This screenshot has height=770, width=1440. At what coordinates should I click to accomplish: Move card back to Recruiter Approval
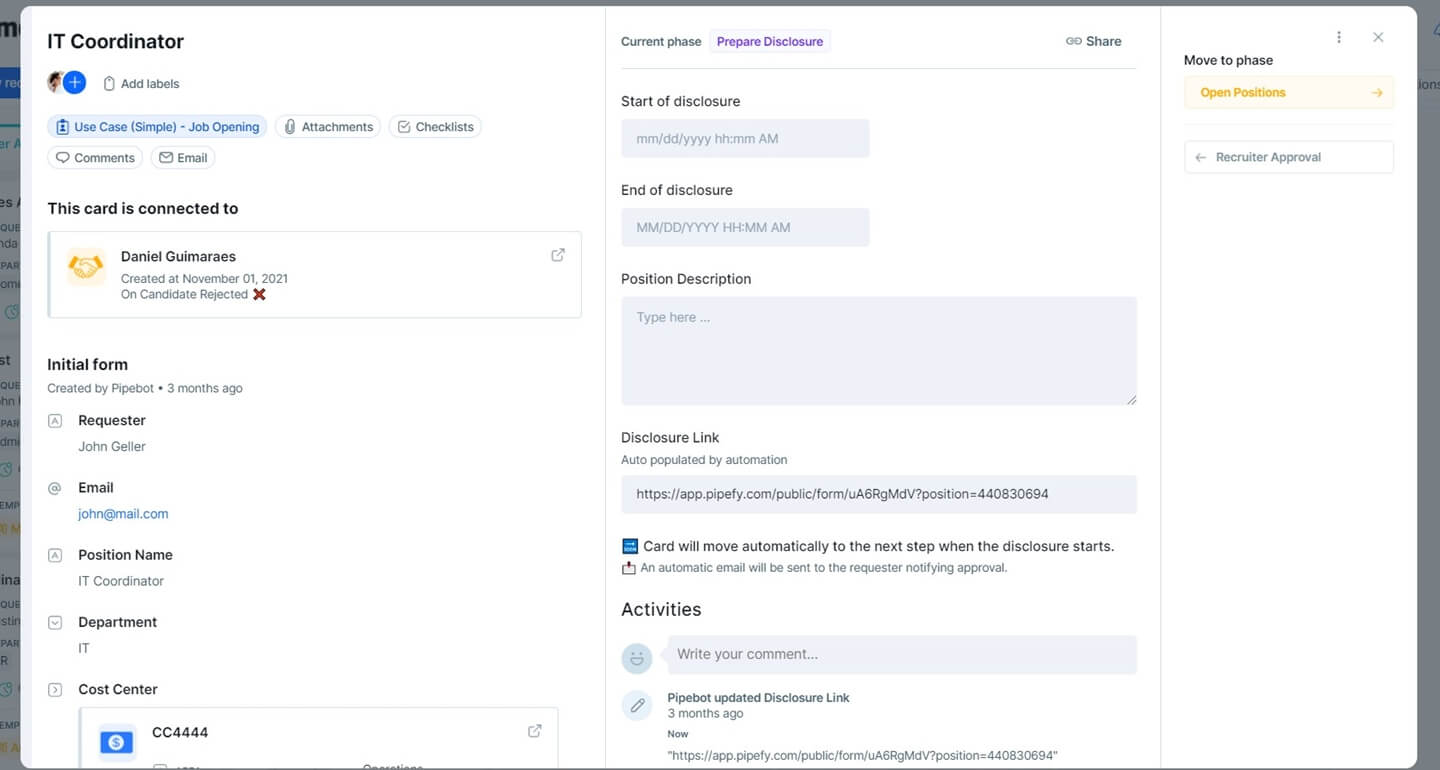coord(1288,158)
